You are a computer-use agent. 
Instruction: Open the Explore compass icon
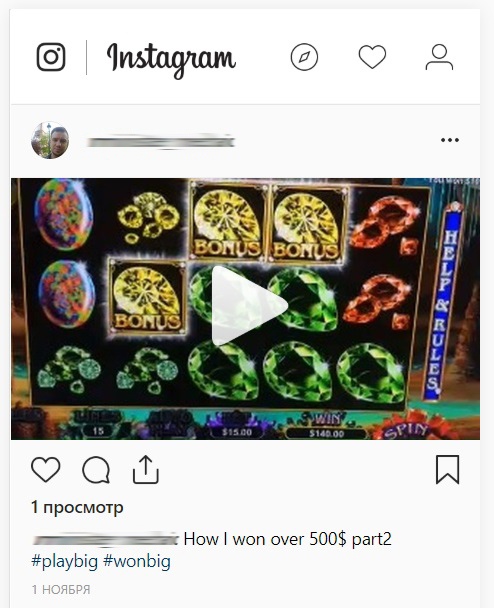click(x=304, y=57)
